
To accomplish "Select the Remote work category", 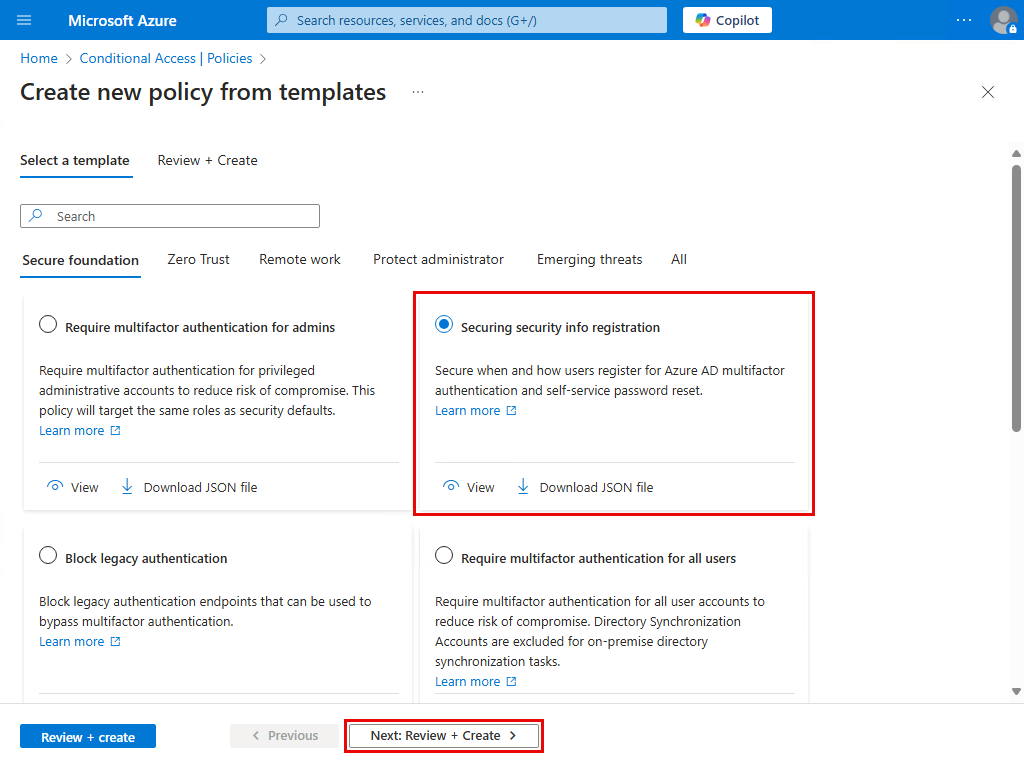I will tap(300, 259).
